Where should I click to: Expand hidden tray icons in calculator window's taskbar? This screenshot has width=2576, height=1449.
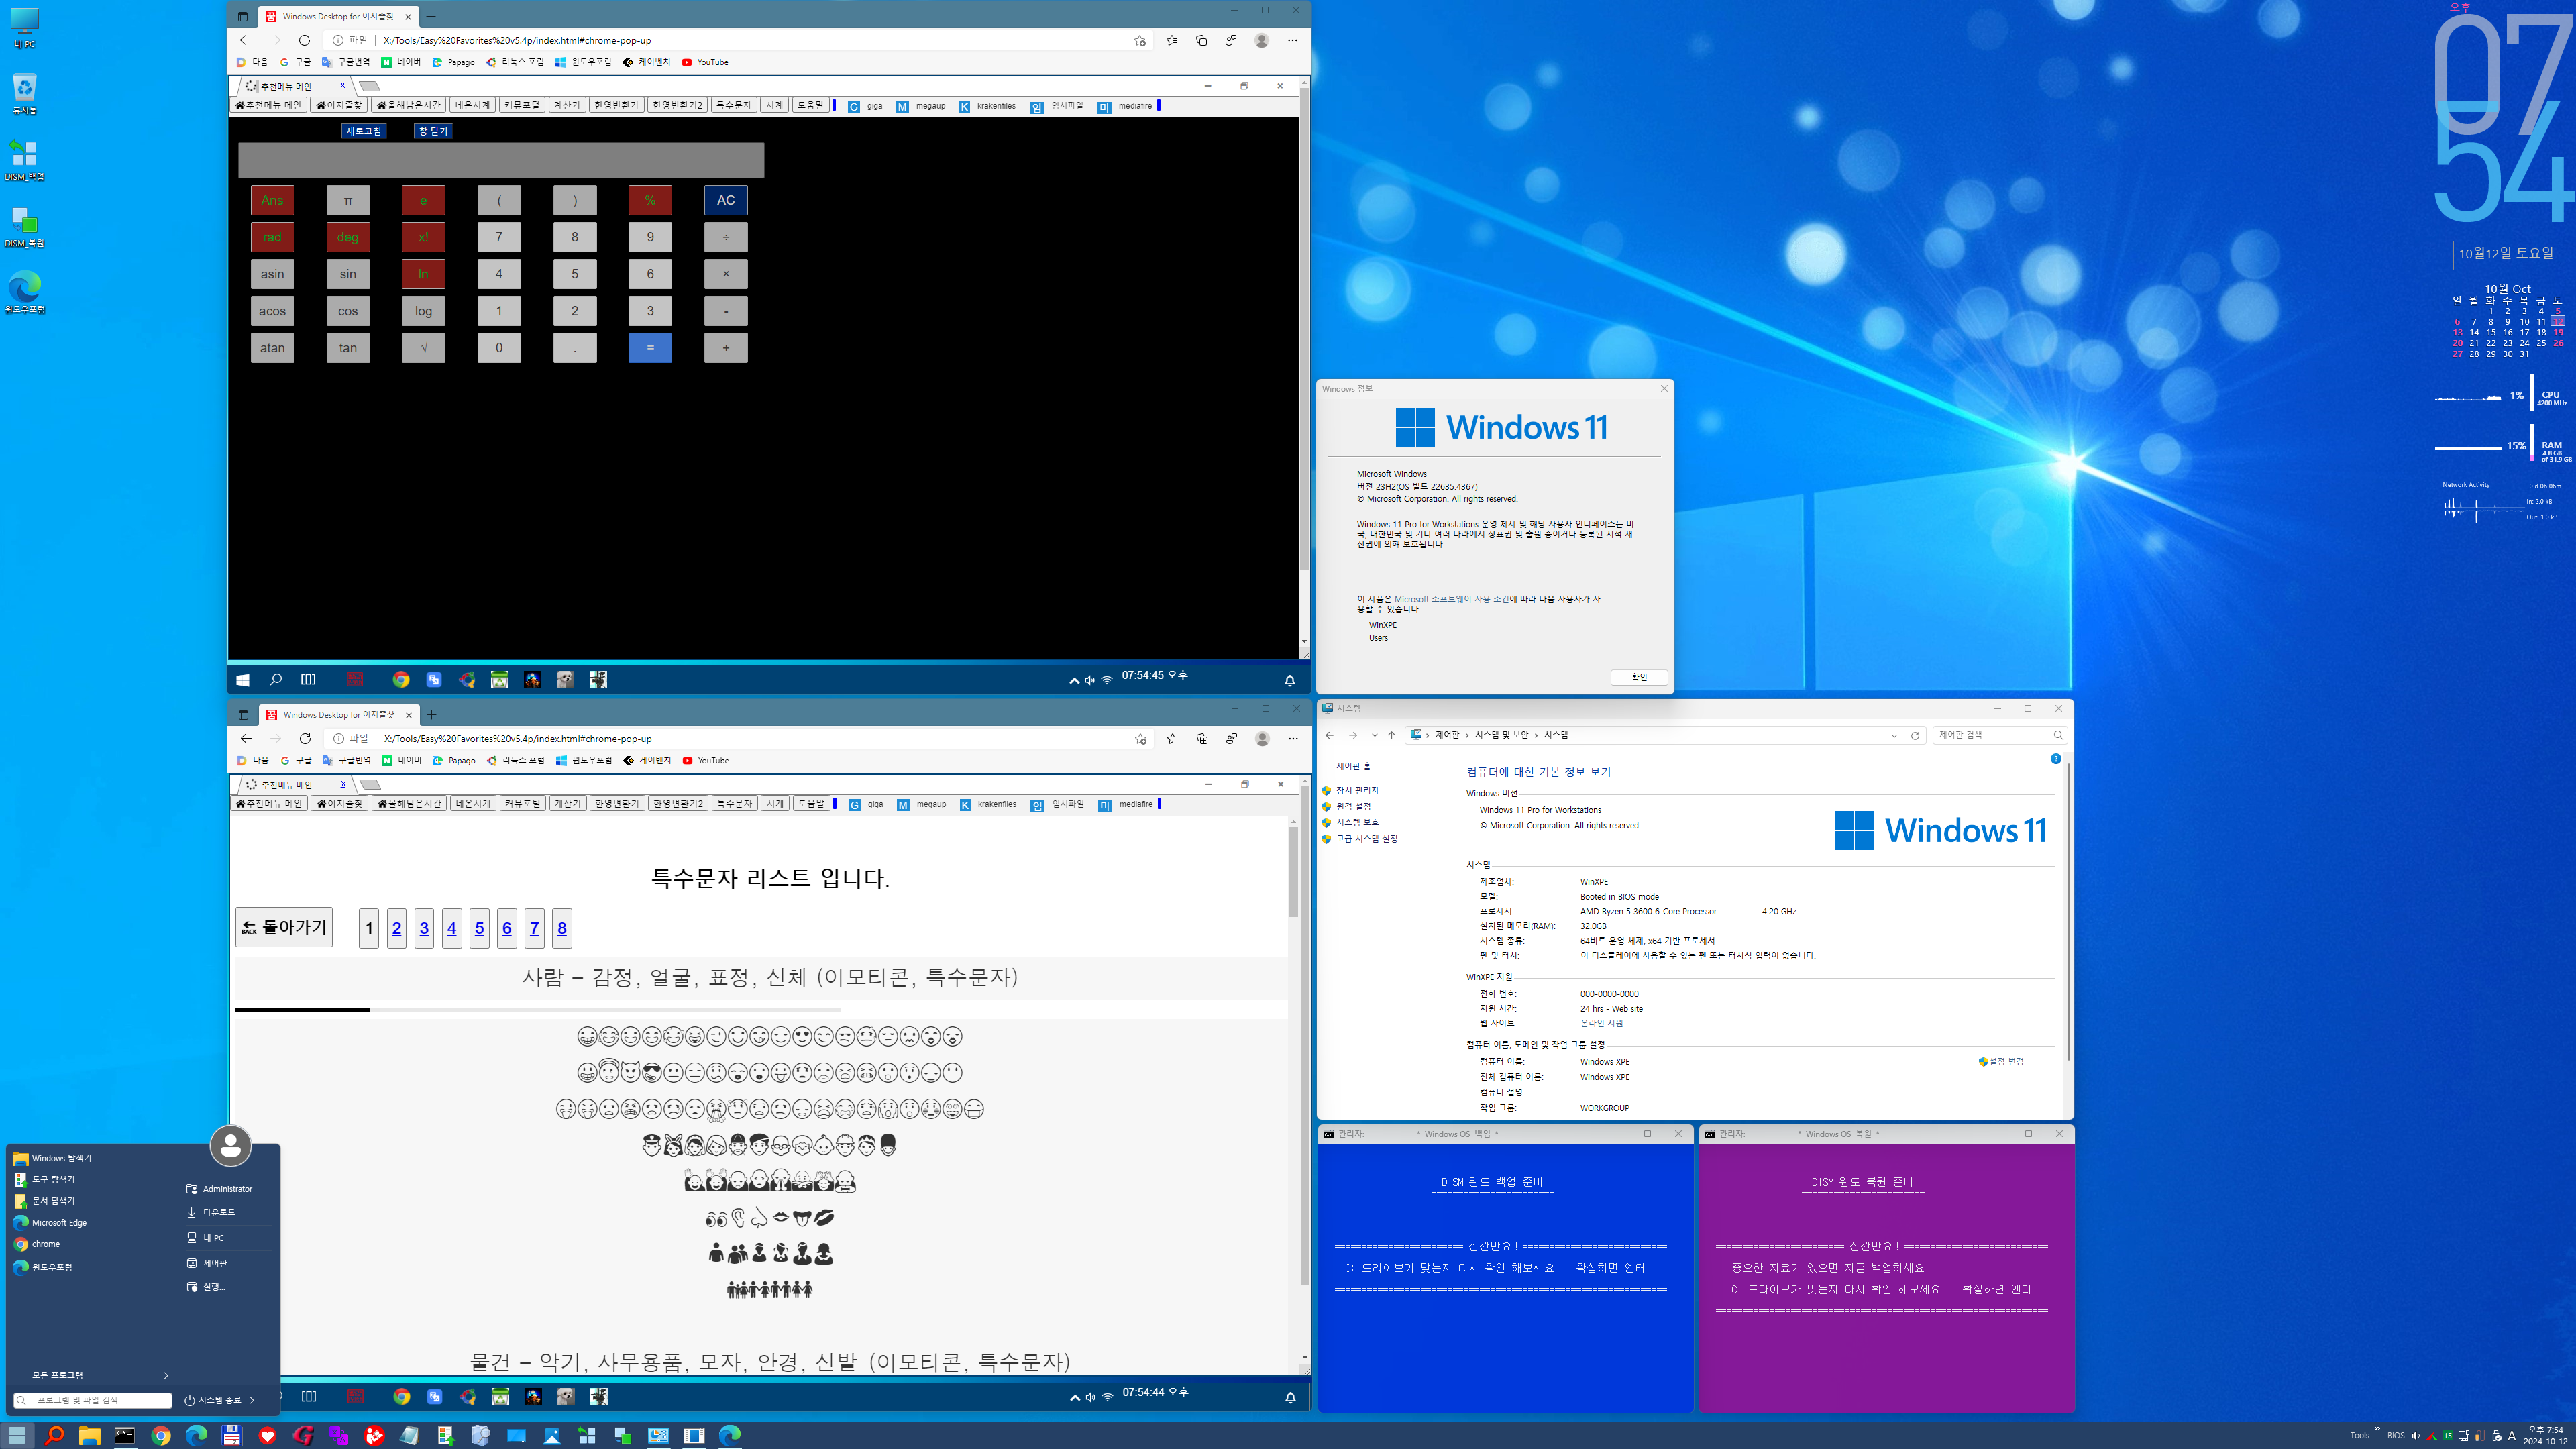[1074, 680]
